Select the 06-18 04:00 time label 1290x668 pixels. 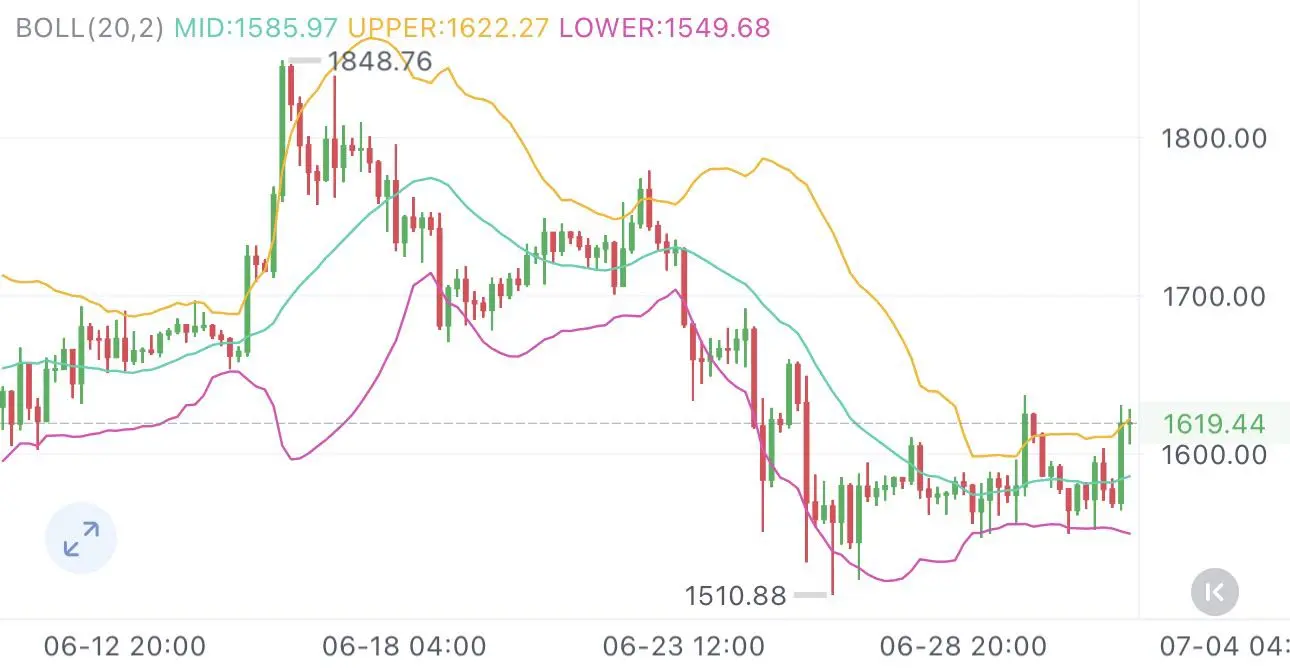[x=405, y=647]
